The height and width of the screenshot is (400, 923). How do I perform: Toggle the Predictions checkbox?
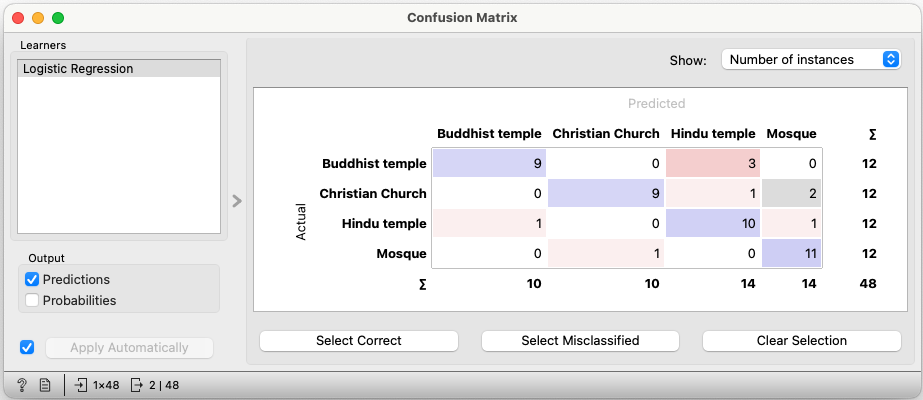tap(32, 279)
